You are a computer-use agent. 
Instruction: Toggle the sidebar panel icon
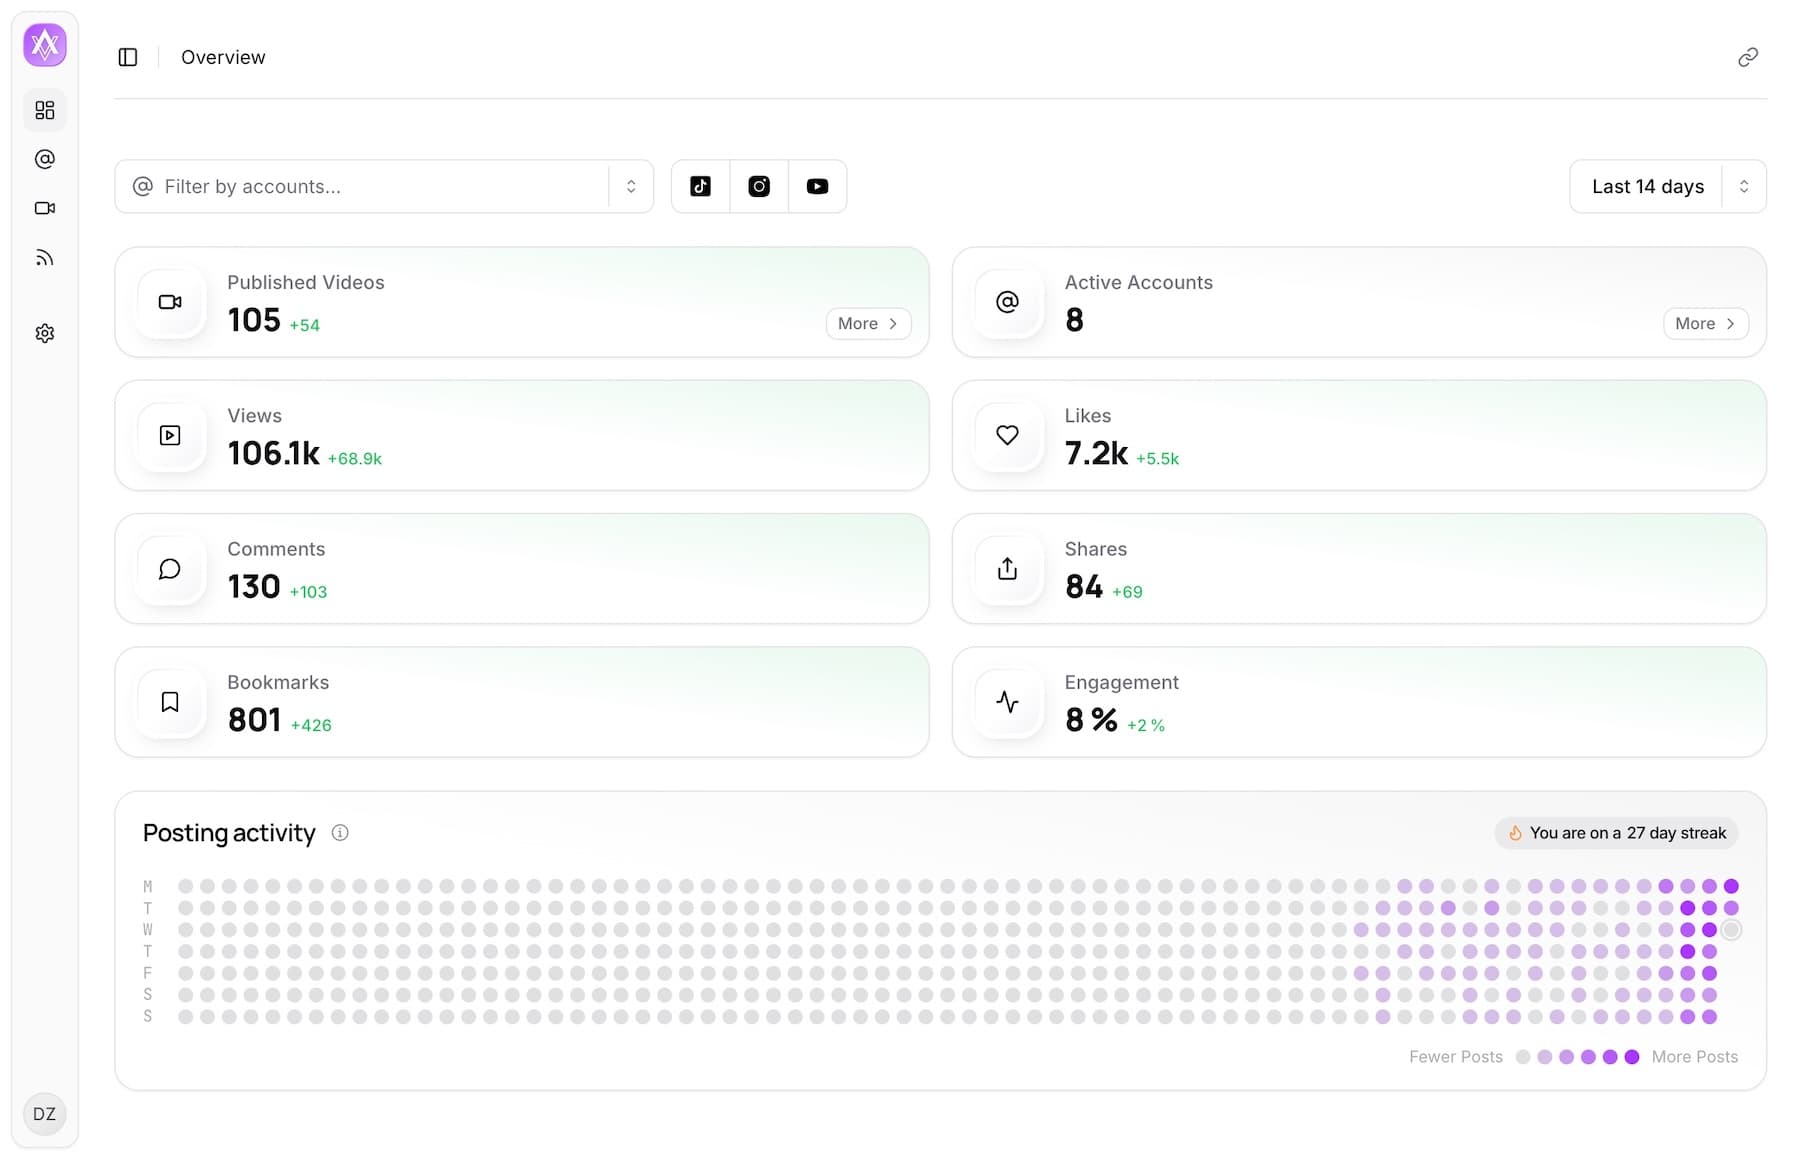[x=128, y=57]
